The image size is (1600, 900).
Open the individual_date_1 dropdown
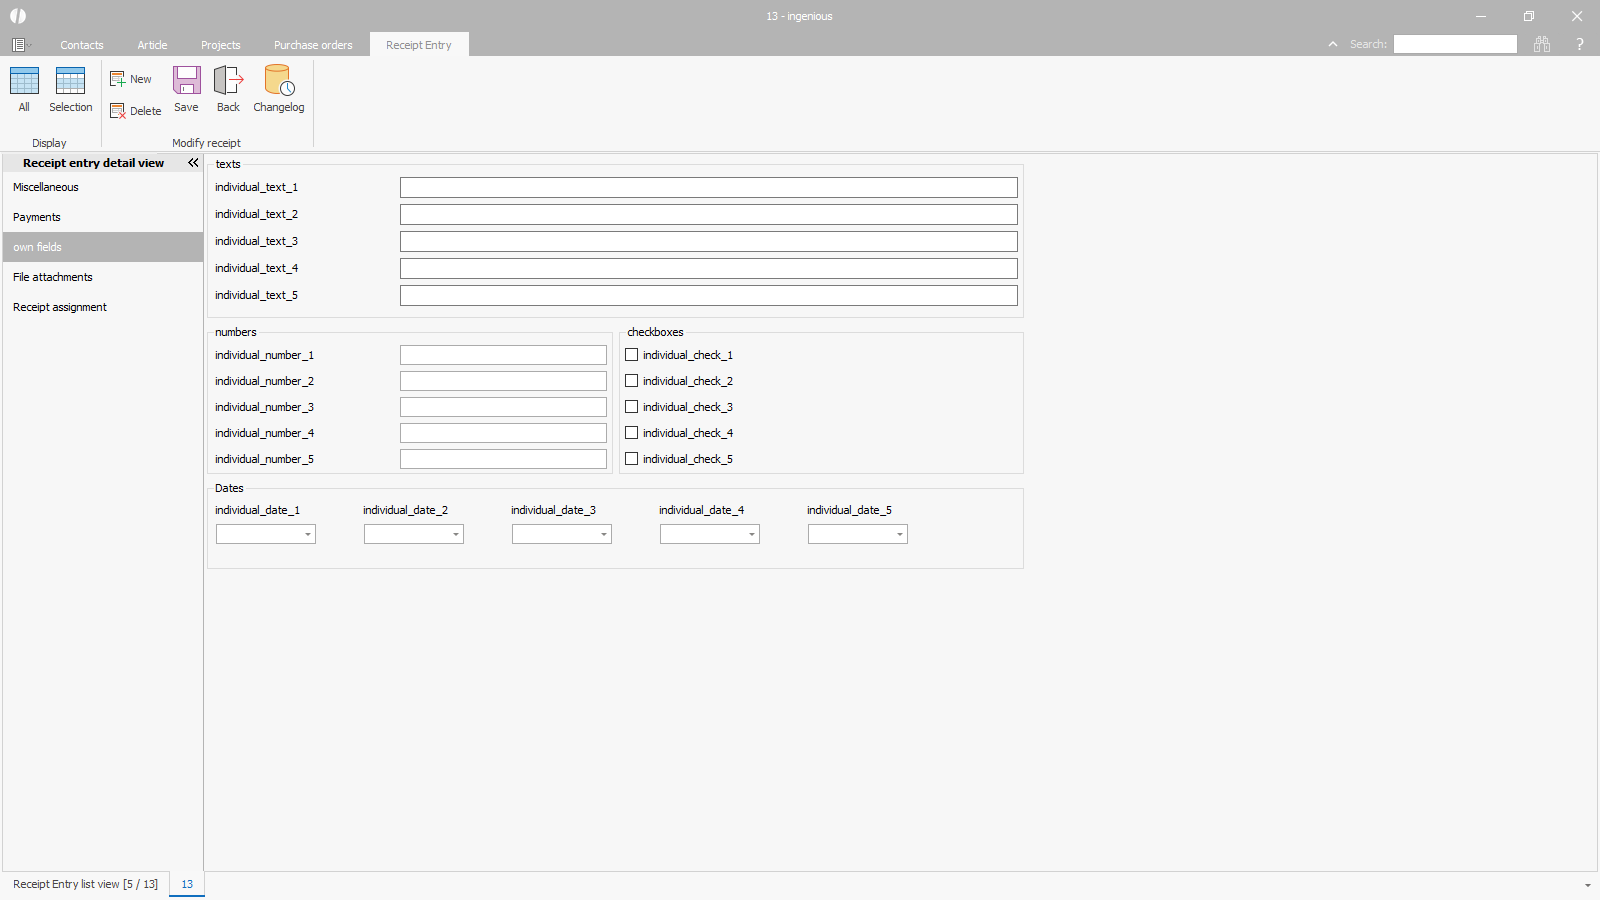click(308, 535)
